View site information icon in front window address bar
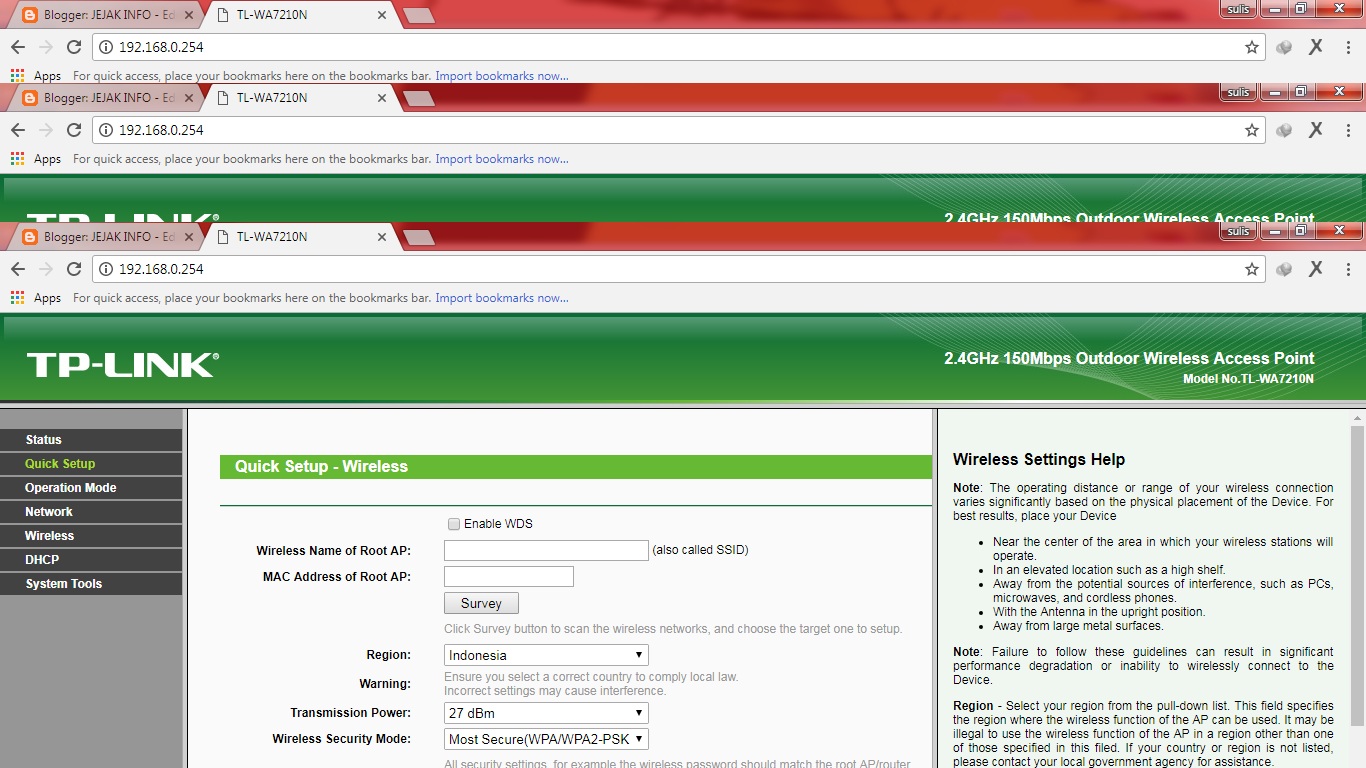The height and width of the screenshot is (768, 1366). (106, 269)
